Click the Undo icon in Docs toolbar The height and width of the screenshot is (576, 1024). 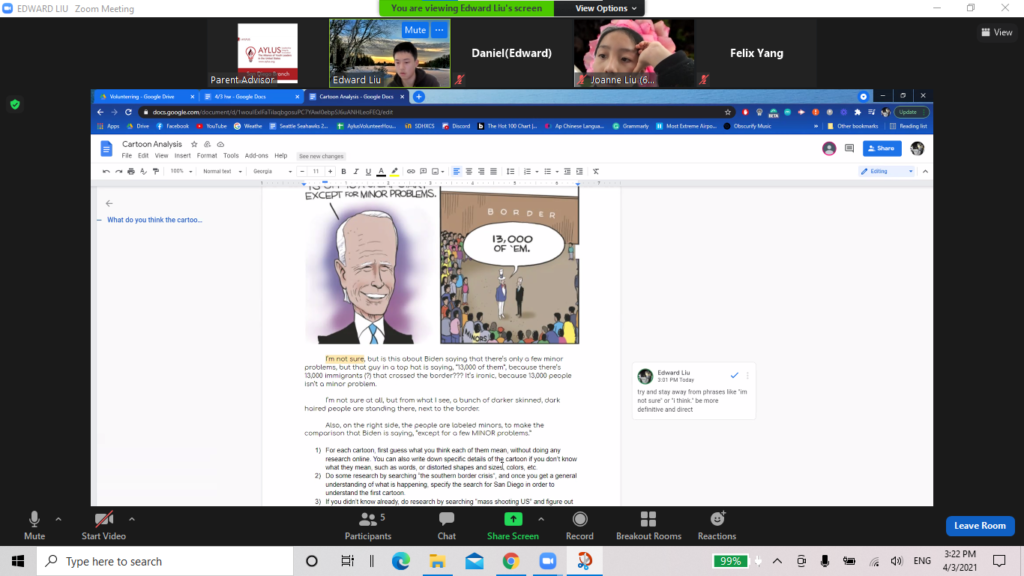[106, 171]
